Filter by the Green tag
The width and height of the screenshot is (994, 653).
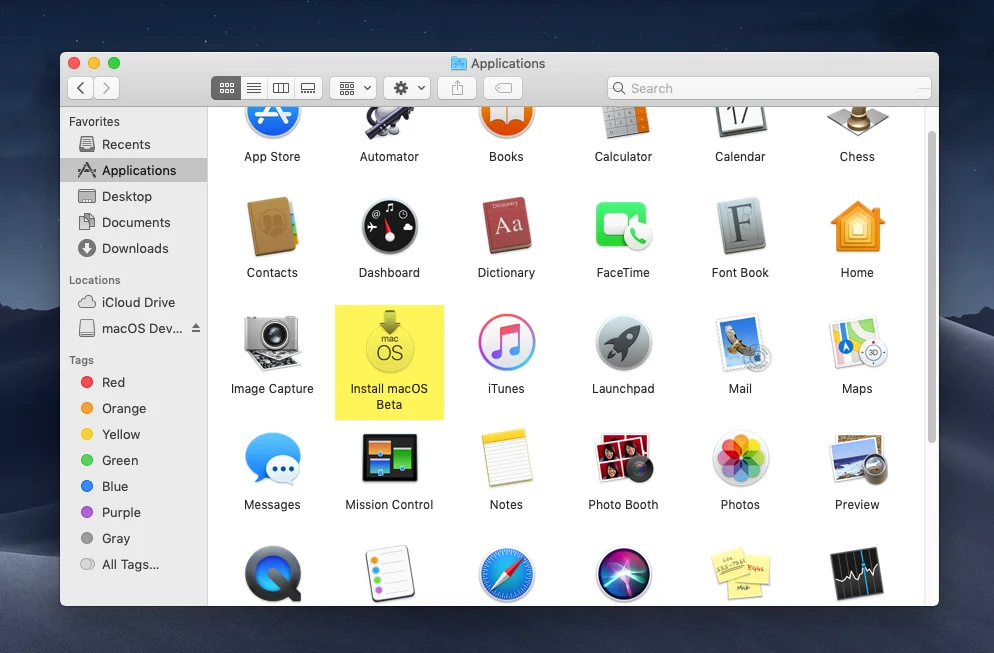(134, 460)
